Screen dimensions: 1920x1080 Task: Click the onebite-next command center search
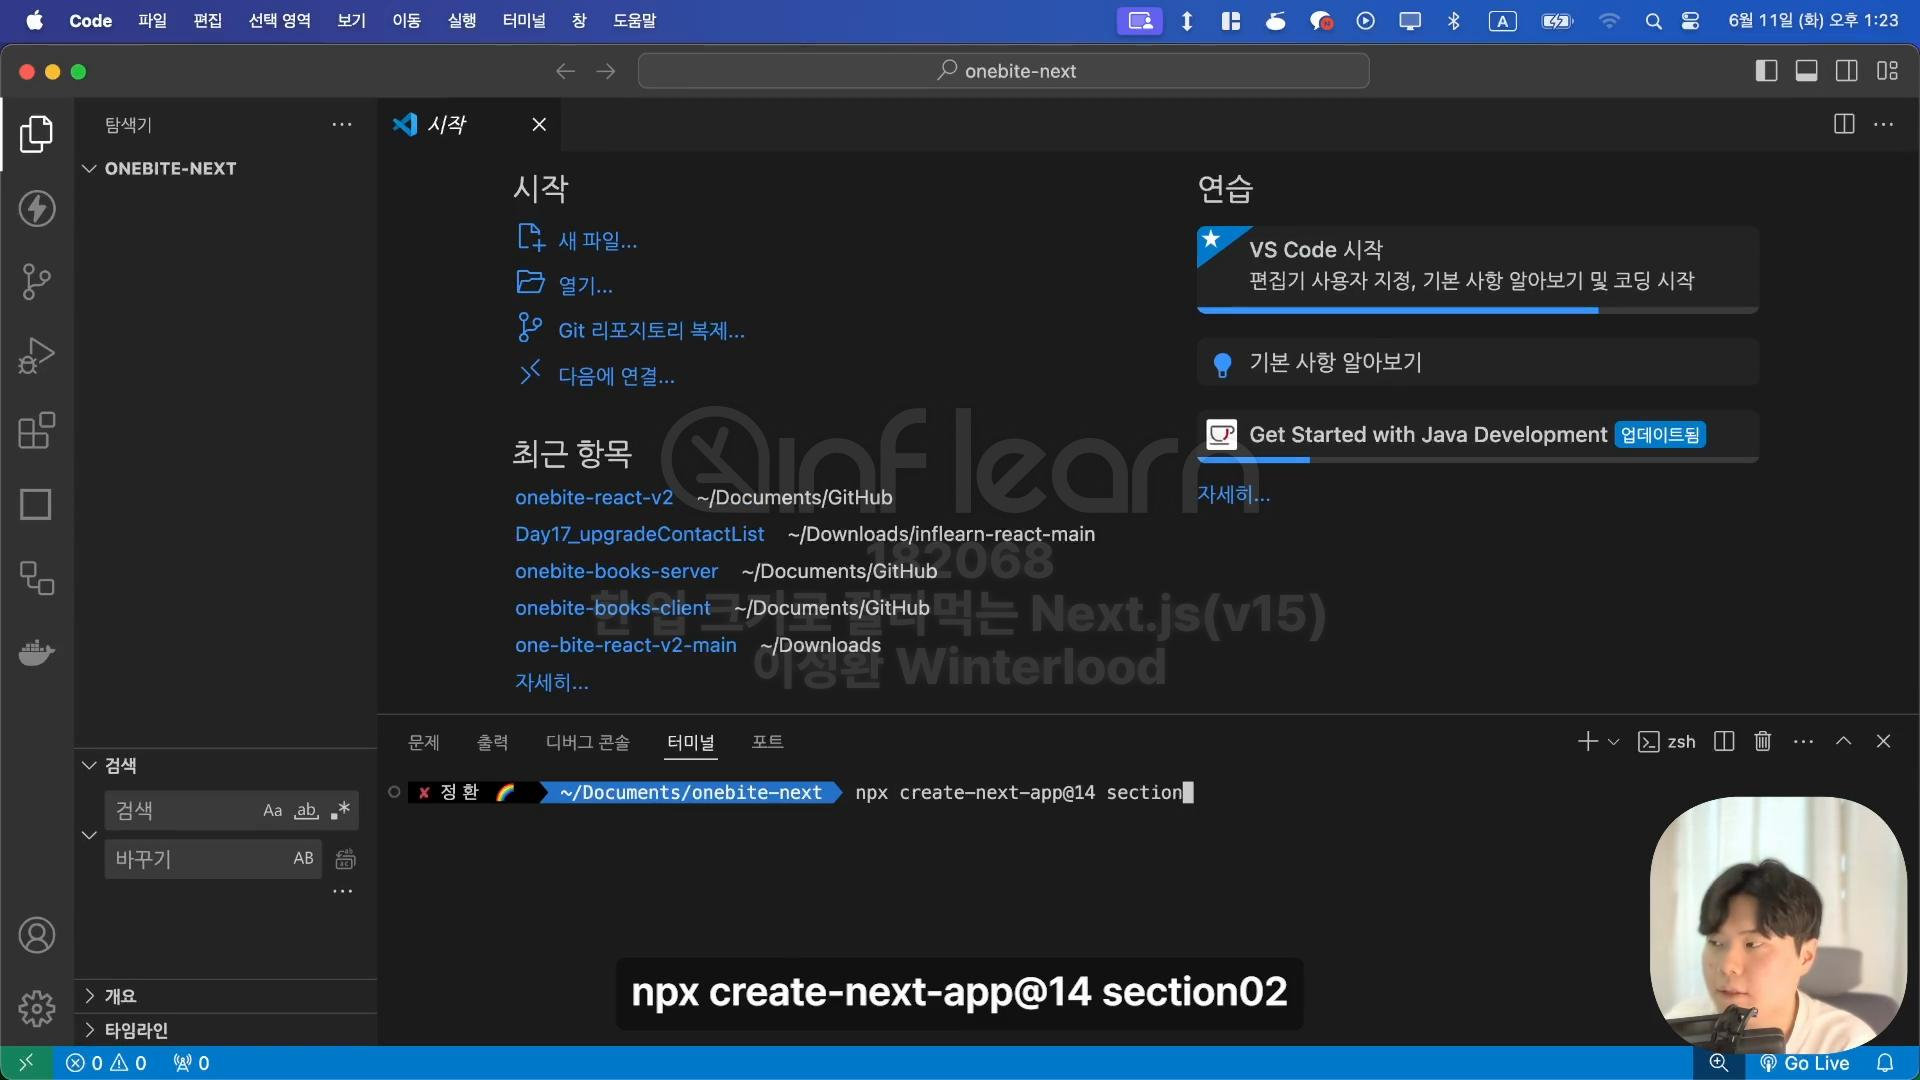point(1004,71)
